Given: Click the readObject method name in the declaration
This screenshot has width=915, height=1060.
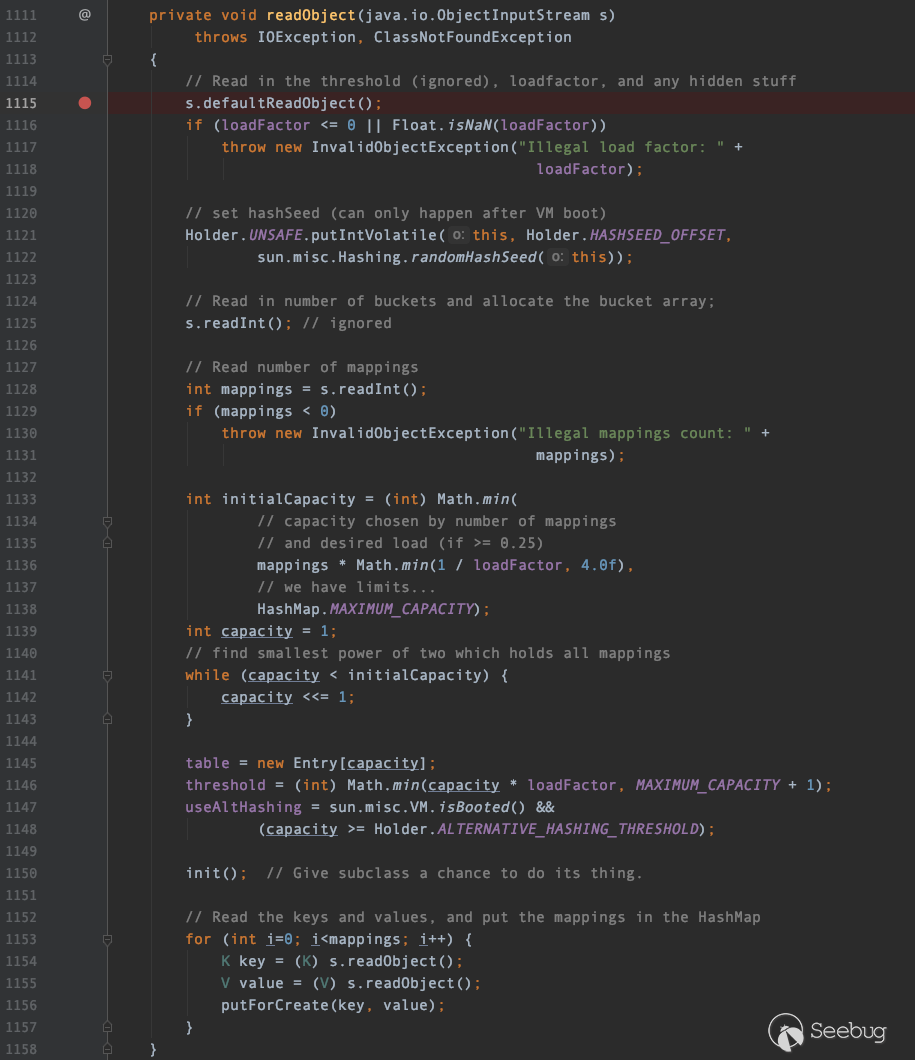Looking at the screenshot, I should [x=311, y=15].
